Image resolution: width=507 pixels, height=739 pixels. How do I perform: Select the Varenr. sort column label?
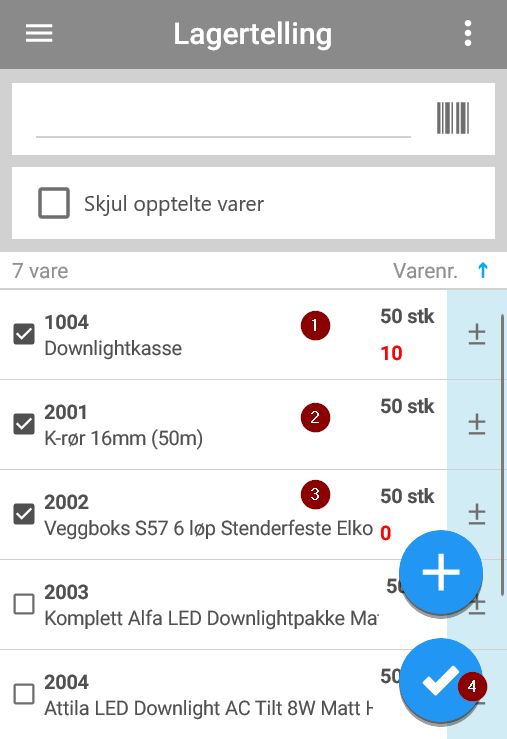point(425,271)
